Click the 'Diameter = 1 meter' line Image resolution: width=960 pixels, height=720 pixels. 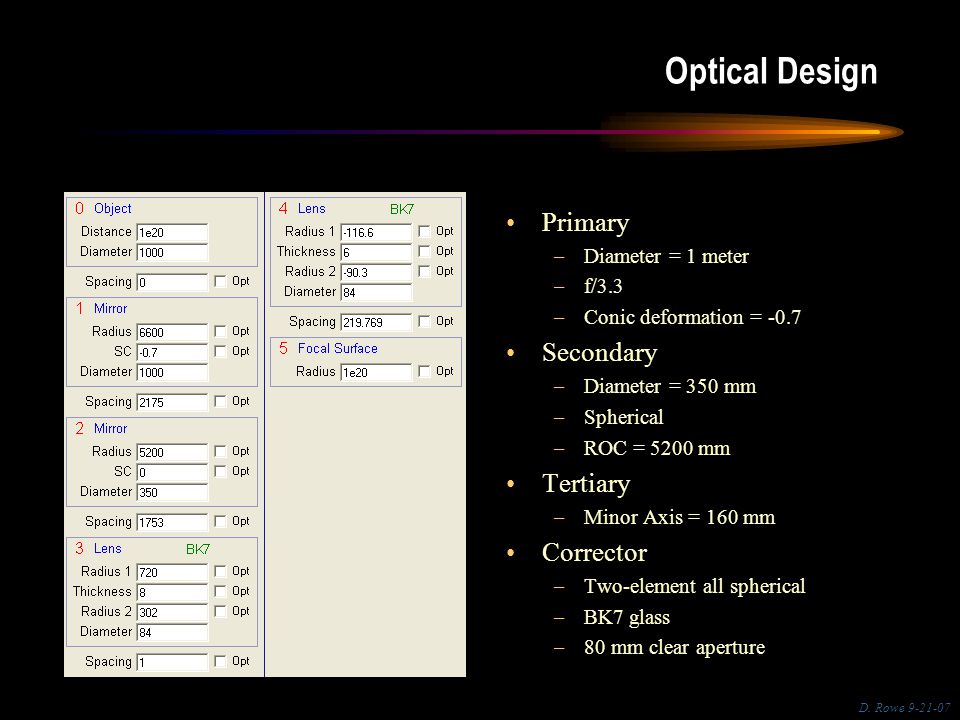point(666,256)
